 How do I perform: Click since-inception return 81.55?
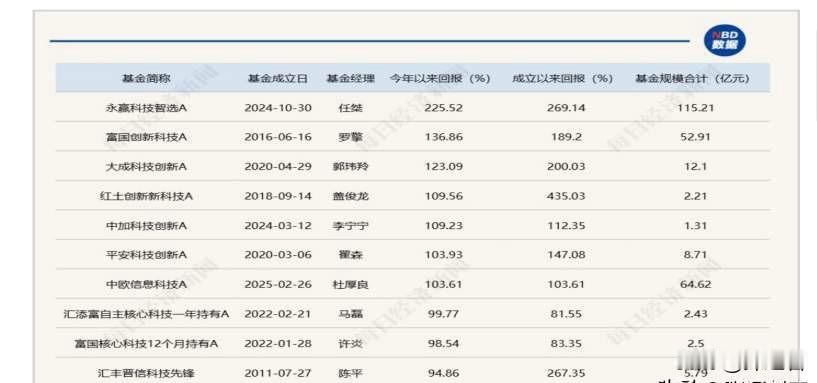tap(566, 314)
